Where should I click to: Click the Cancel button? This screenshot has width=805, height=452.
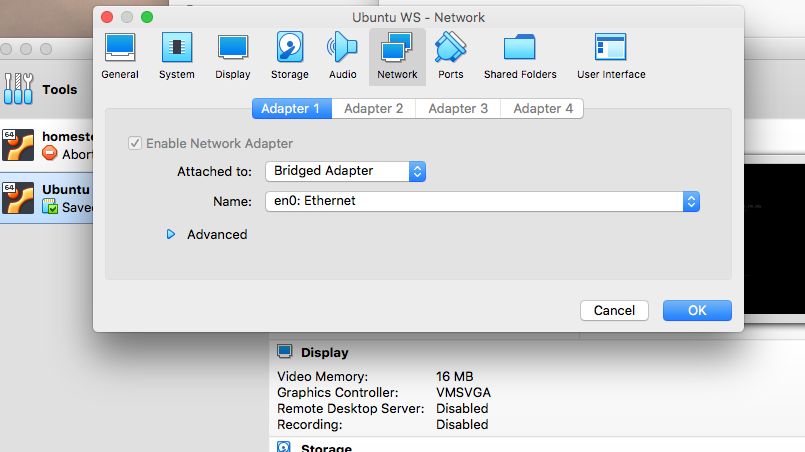point(614,310)
